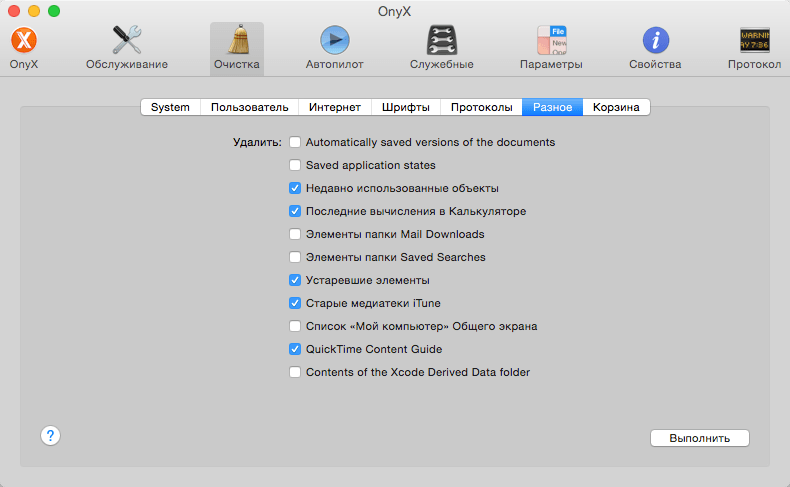The width and height of the screenshot is (790, 487).
Task: Open the Параметры settings icon
Action: (551, 40)
